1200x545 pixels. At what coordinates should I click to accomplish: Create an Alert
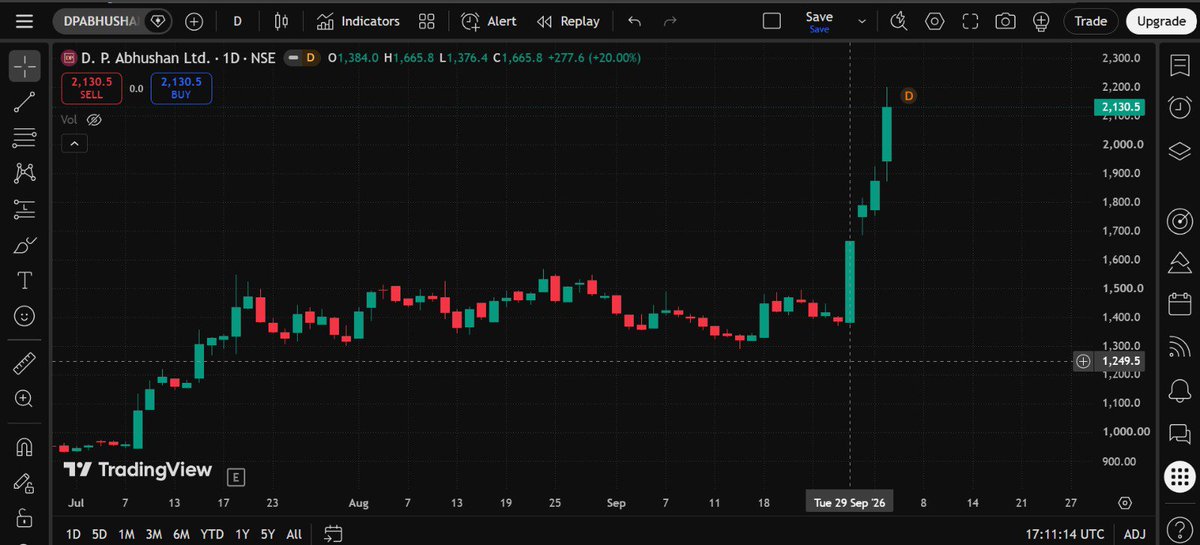point(489,21)
